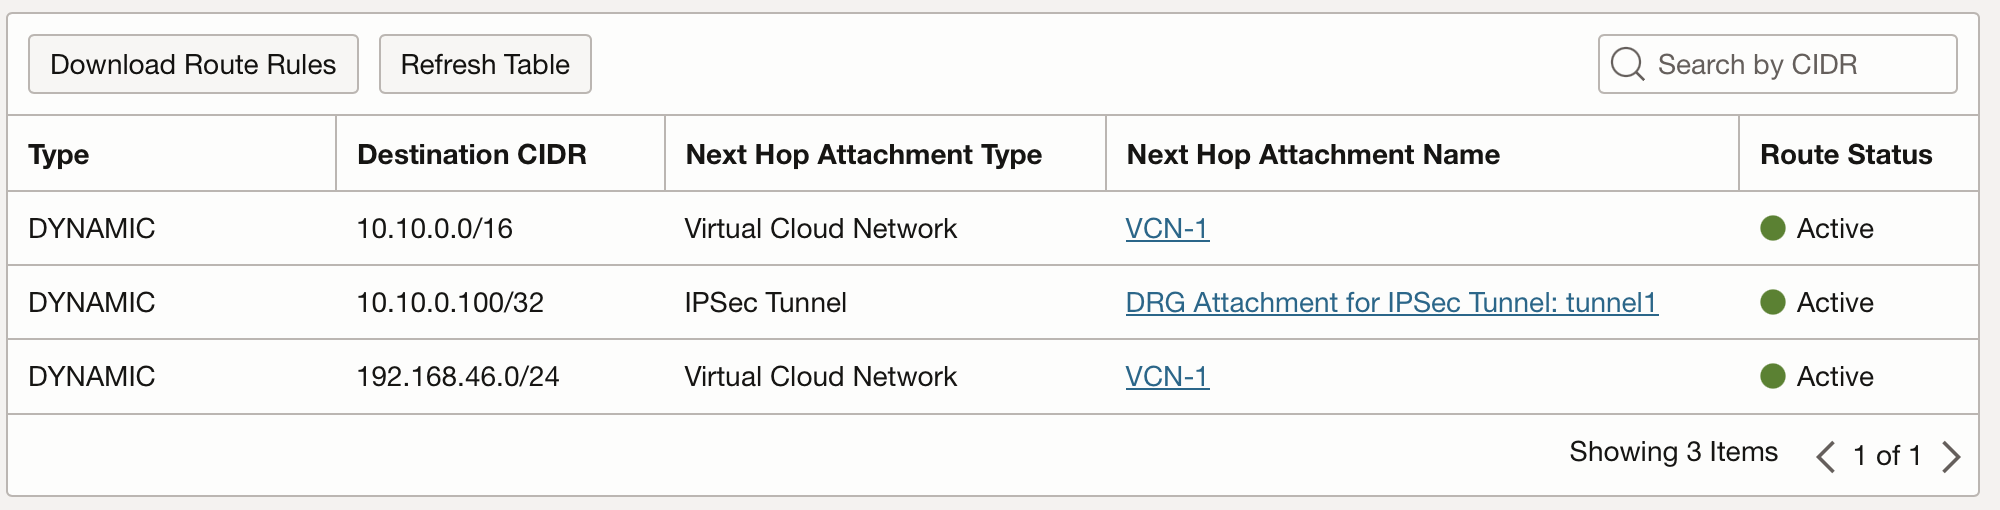Click the search magnifier icon
The width and height of the screenshot is (2000, 510).
1627,65
